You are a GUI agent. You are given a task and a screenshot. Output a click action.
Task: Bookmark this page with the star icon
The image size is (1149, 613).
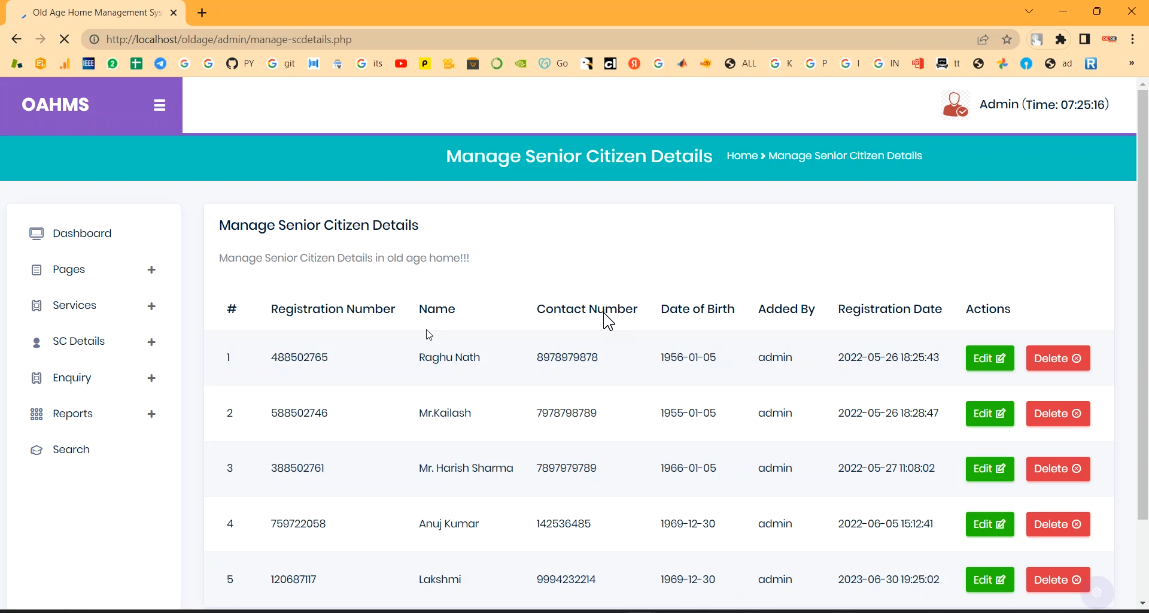1007,39
